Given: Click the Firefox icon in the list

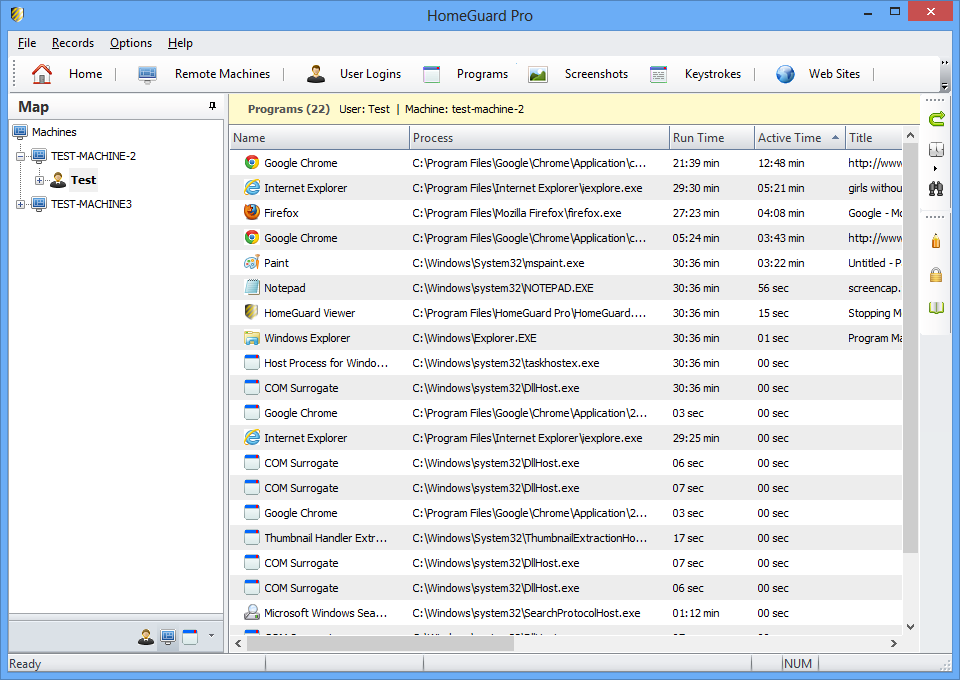Looking at the screenshot, I should 251,212.
